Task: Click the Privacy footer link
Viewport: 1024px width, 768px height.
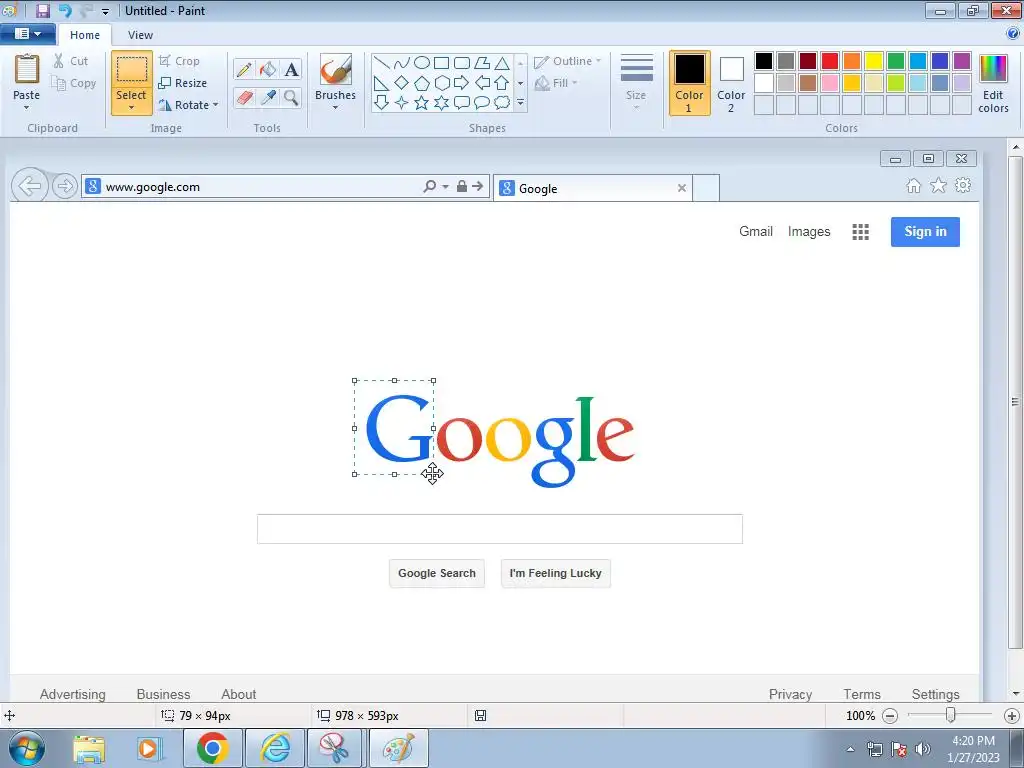Action: 790,694
